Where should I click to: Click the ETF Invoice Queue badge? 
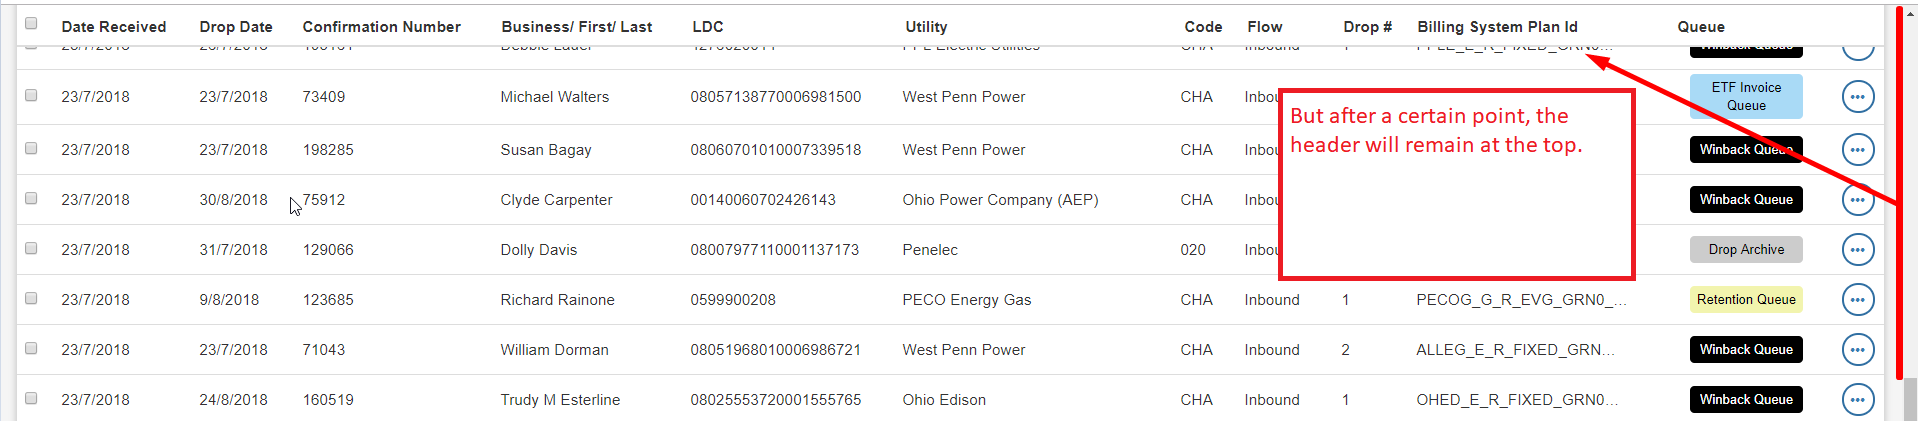(1746, 97)
